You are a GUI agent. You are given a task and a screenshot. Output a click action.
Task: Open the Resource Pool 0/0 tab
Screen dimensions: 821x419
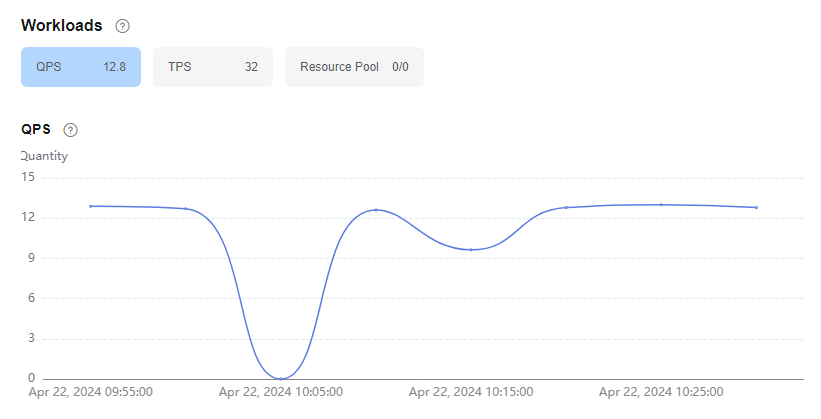[x=354, y=67]
